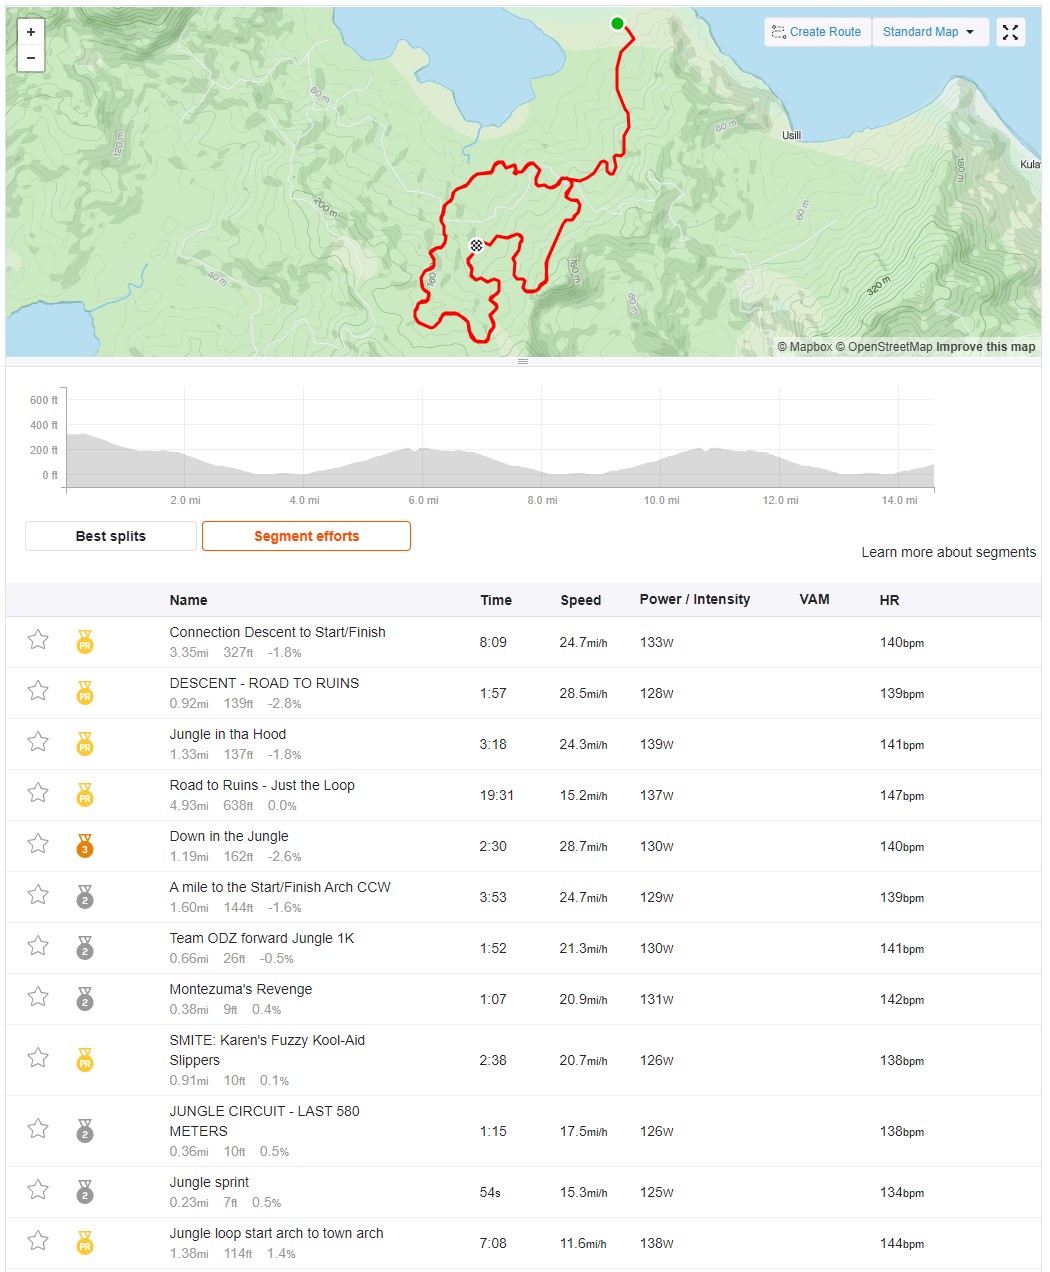Open the Learn more about segments link
The height and width of the screenshot is (1272, 1050).
point(948,552)
